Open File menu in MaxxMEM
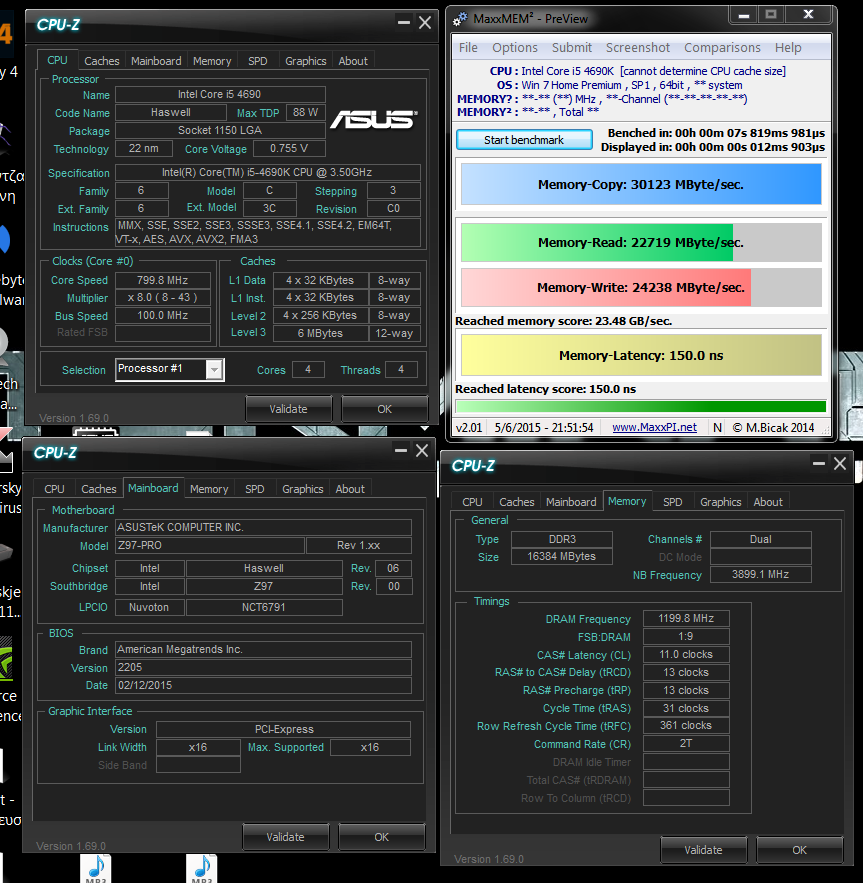This screenshot has width=863, height=883. coord(468,48)
